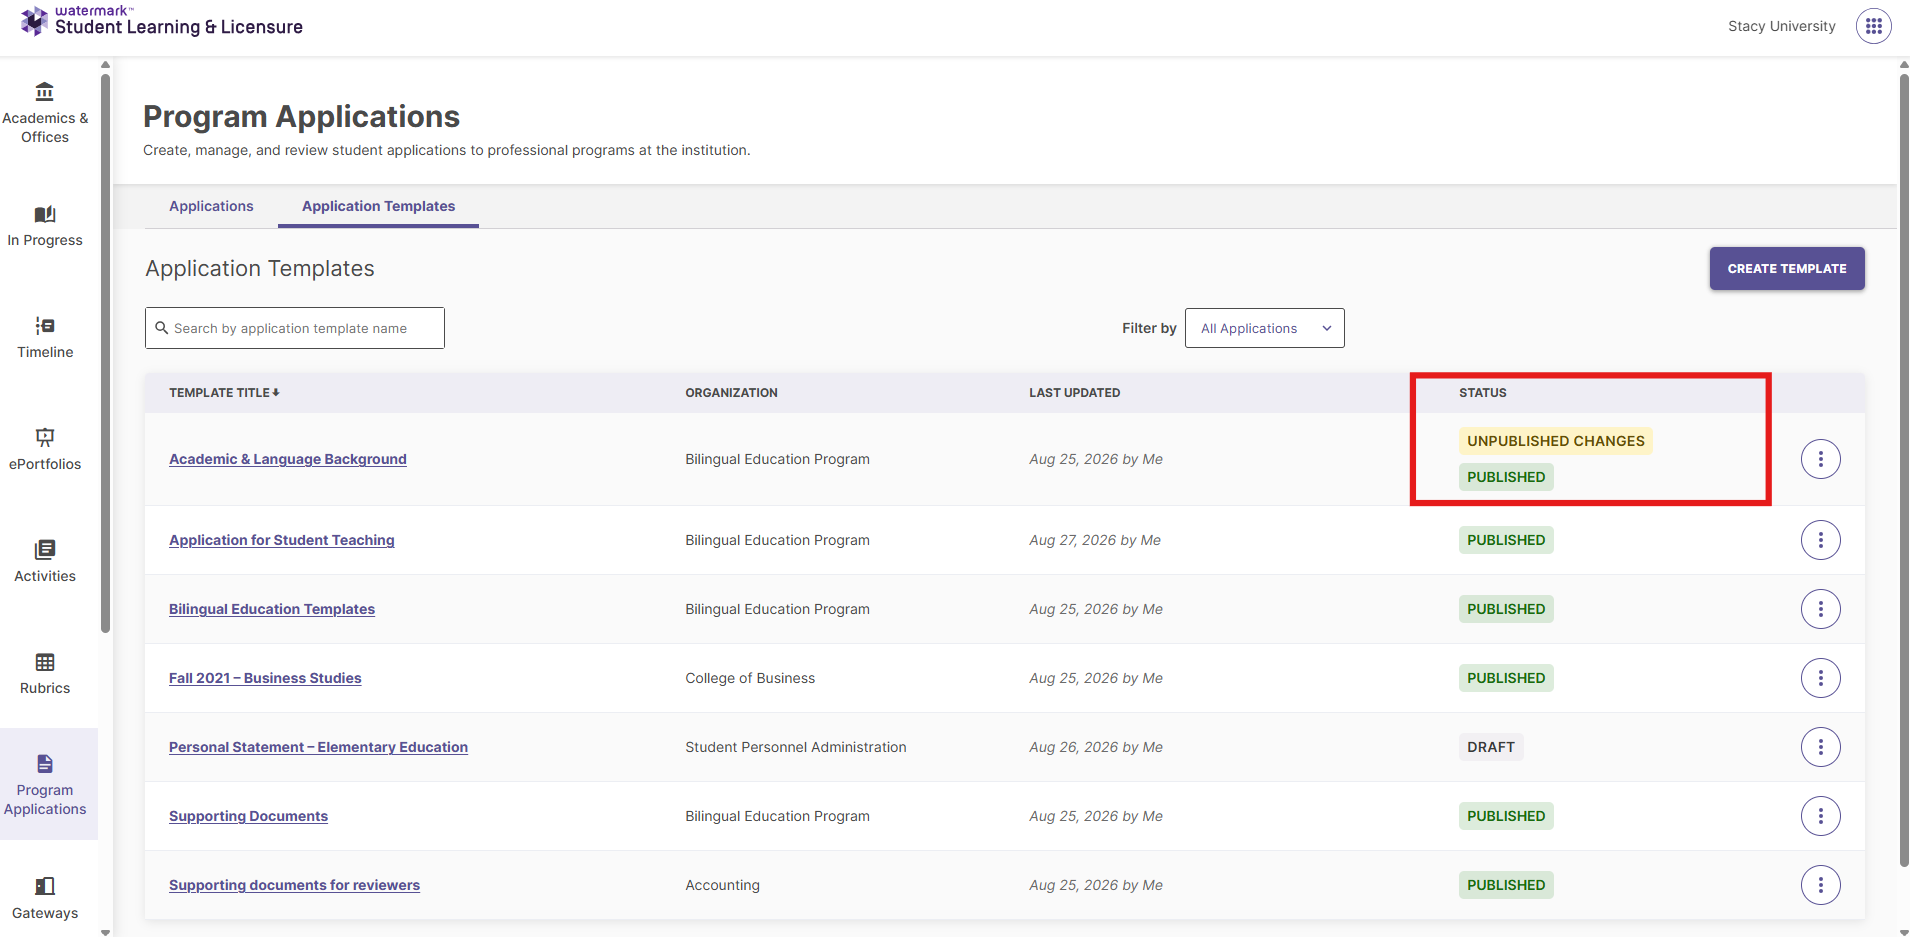The width and height of the screenshot is (1910, 937).
Task: Click Student Personnel Administration cell
Action: [x=796, y=747]
